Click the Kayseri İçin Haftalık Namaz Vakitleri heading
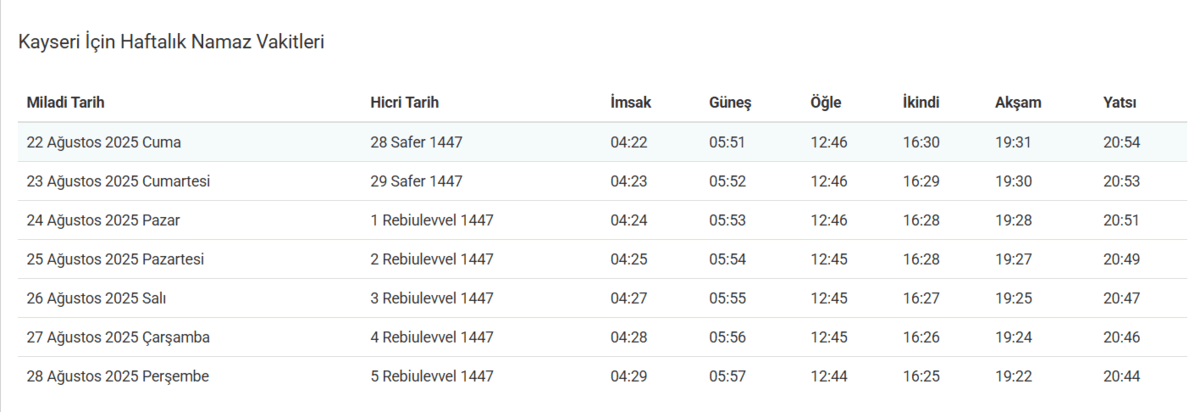The height and width of the screenshot is (412, 1200). [x=171, y=42]
